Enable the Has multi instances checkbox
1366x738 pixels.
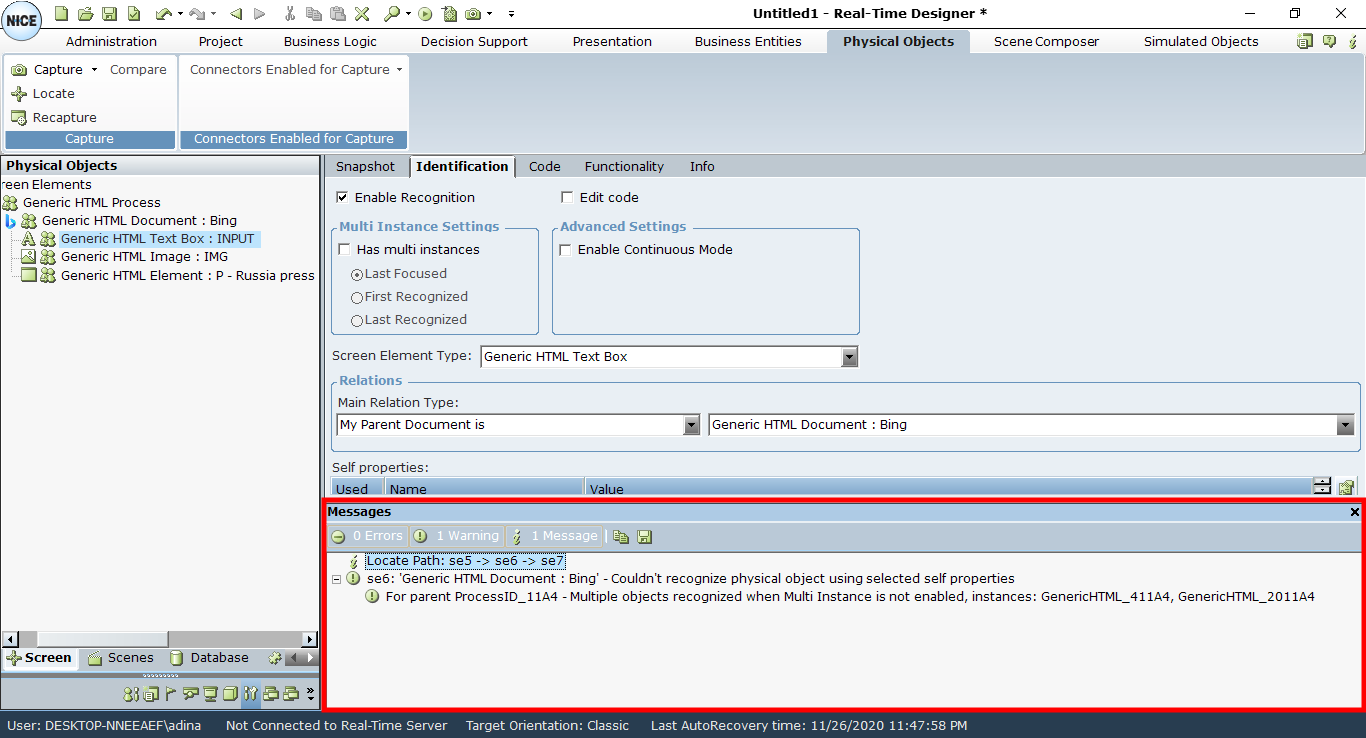tap(345, 249)
